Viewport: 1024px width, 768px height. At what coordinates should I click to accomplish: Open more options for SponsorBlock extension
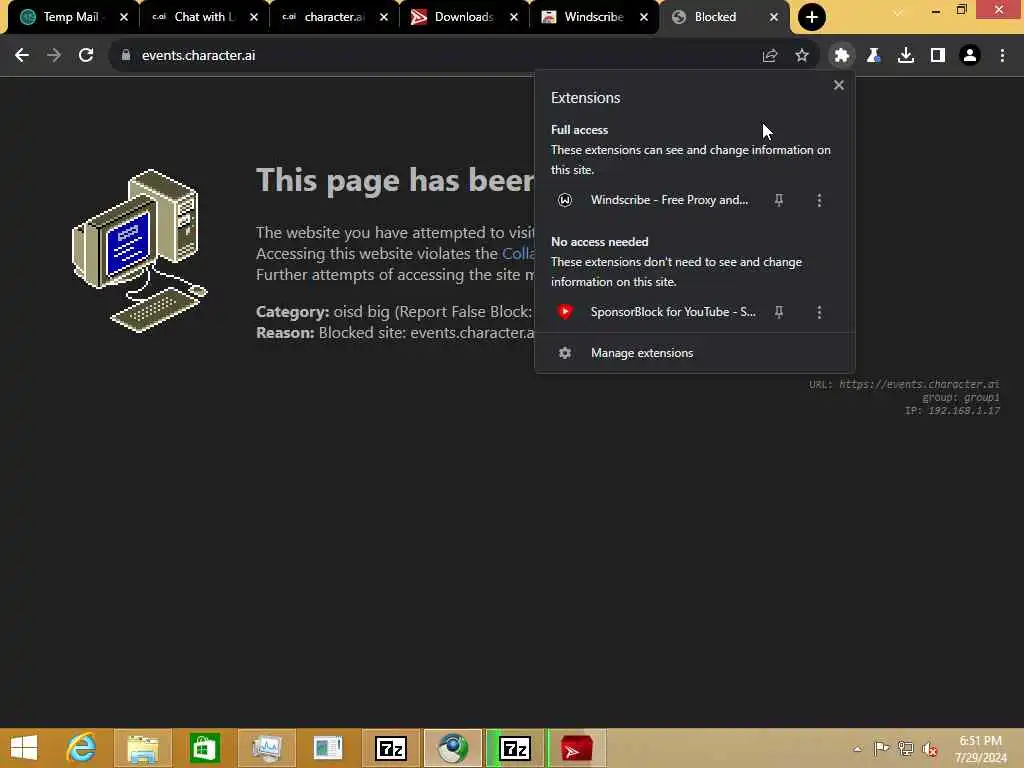820,312
